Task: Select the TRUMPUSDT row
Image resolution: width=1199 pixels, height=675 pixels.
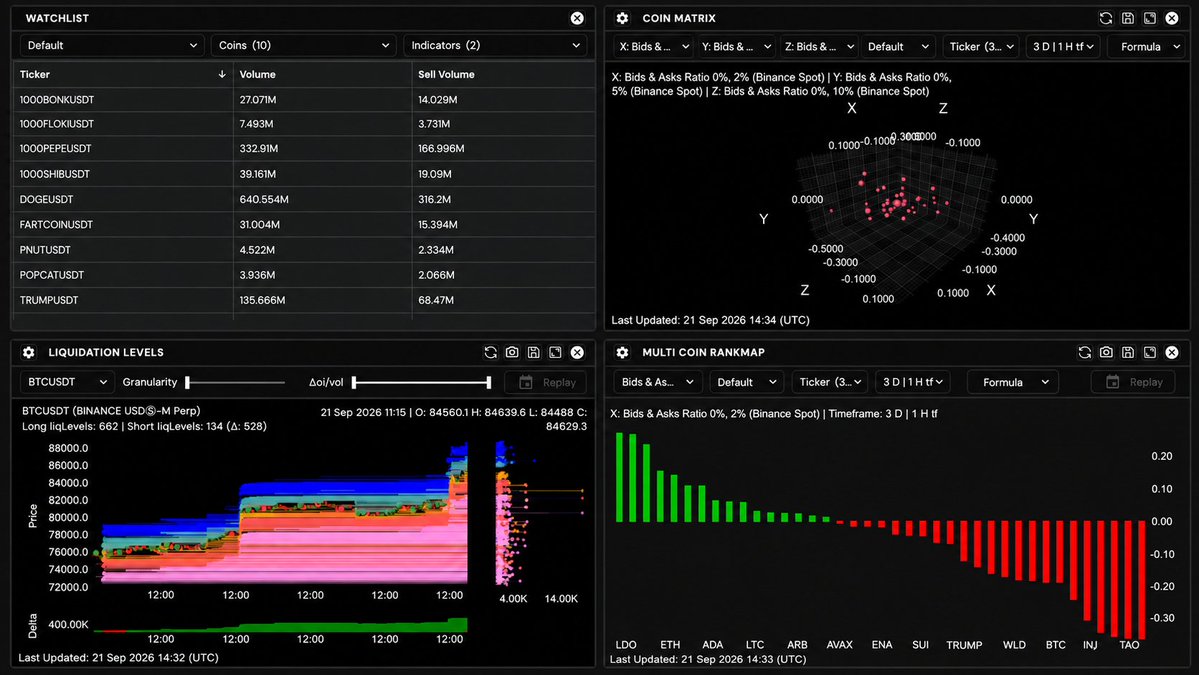Action: 304,300
